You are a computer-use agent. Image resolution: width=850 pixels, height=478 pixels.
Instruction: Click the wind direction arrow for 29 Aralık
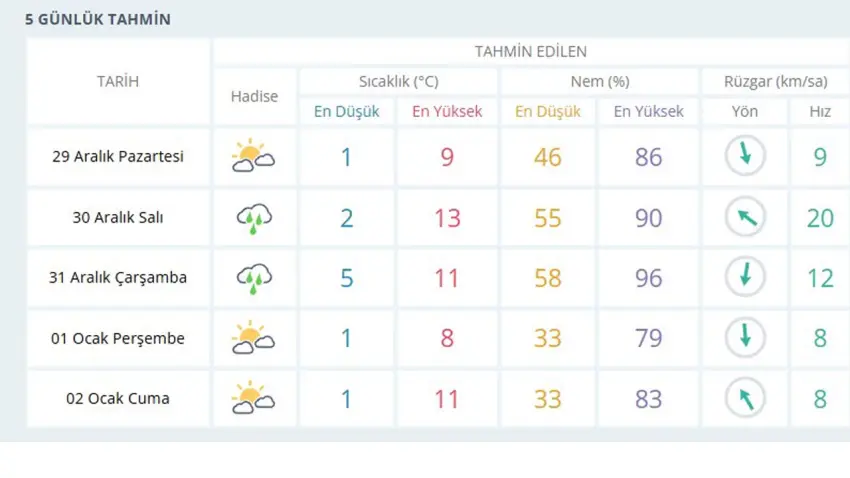(745, 157)
